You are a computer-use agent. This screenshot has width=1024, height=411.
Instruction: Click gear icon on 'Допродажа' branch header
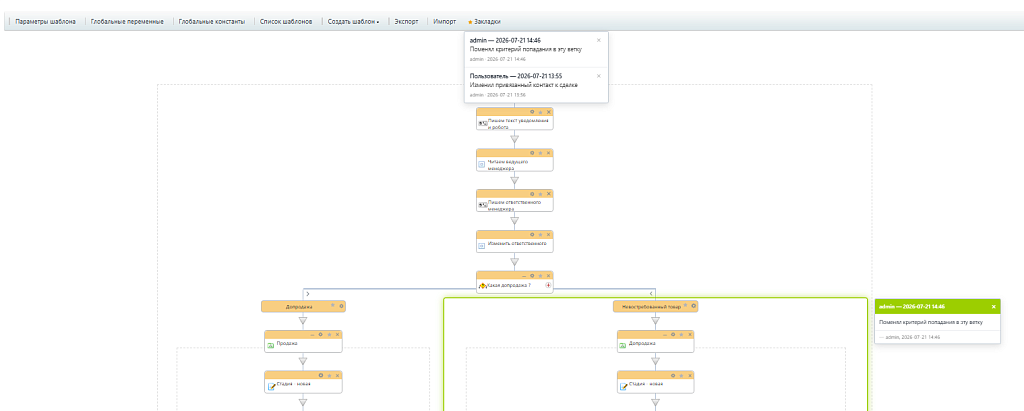(341, 305)
